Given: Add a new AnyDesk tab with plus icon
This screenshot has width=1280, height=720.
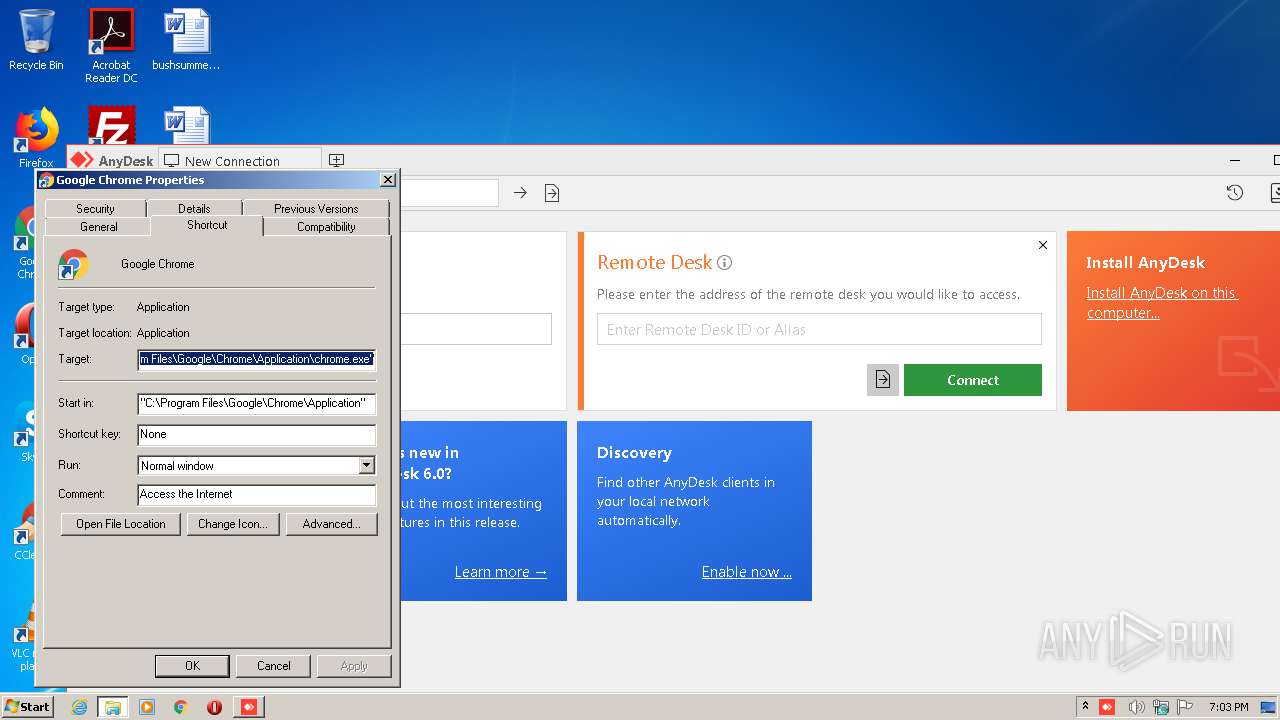Looking at the screenshot, I should [x=337, y=160].
